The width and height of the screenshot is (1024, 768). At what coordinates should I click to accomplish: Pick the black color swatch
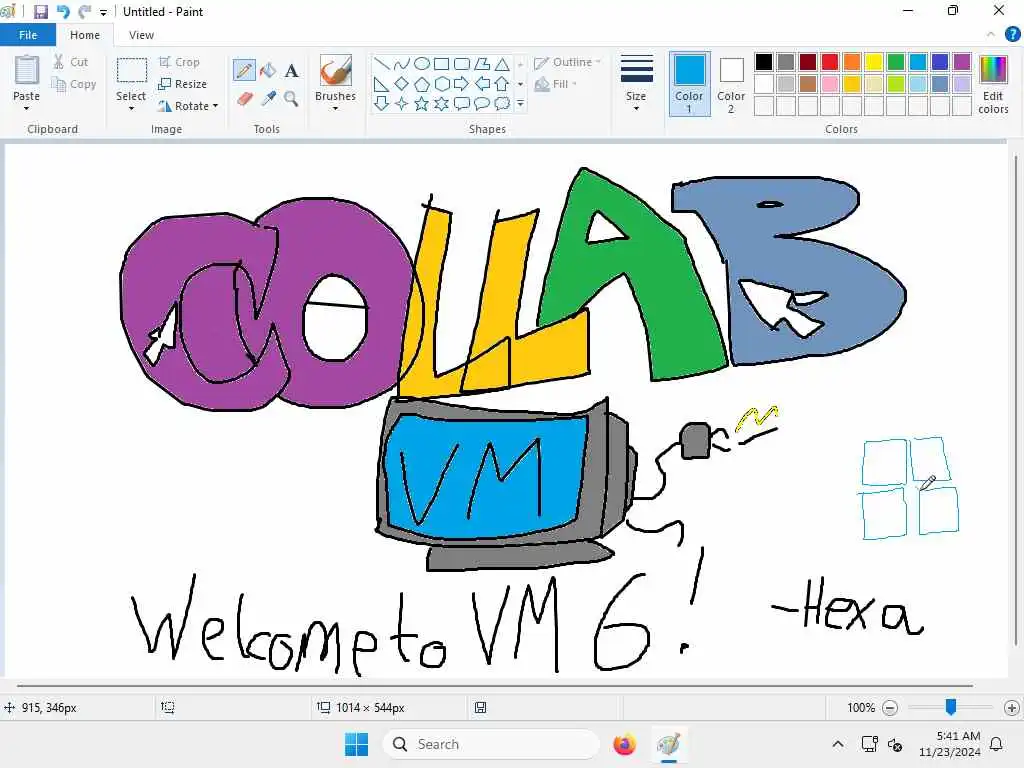point(763,62)
